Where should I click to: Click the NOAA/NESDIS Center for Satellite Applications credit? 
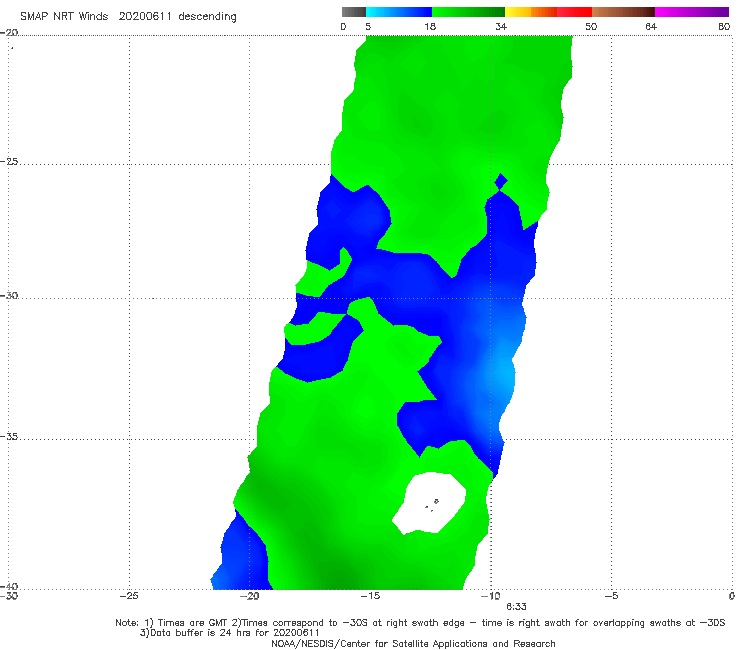point(413,644)
